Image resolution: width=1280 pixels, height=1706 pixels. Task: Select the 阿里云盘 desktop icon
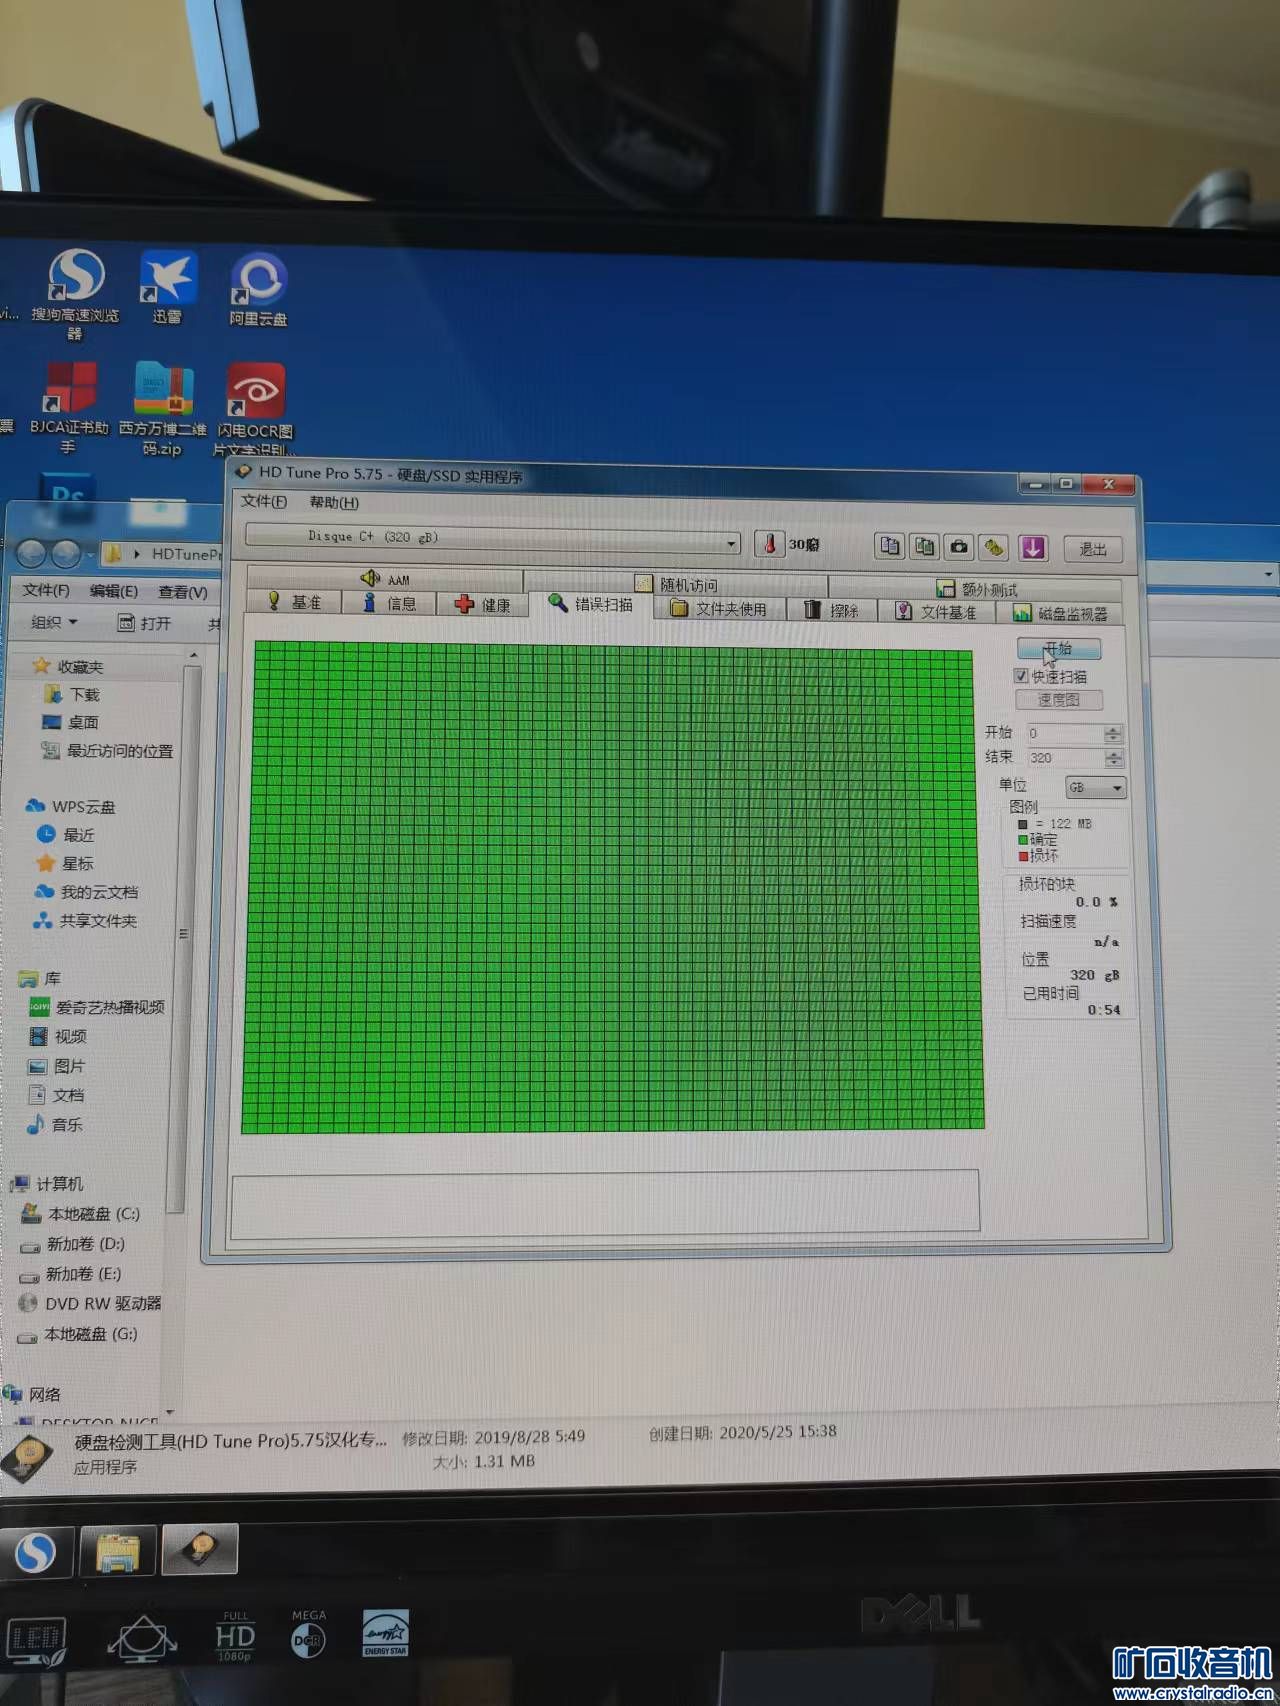(258, 290)
